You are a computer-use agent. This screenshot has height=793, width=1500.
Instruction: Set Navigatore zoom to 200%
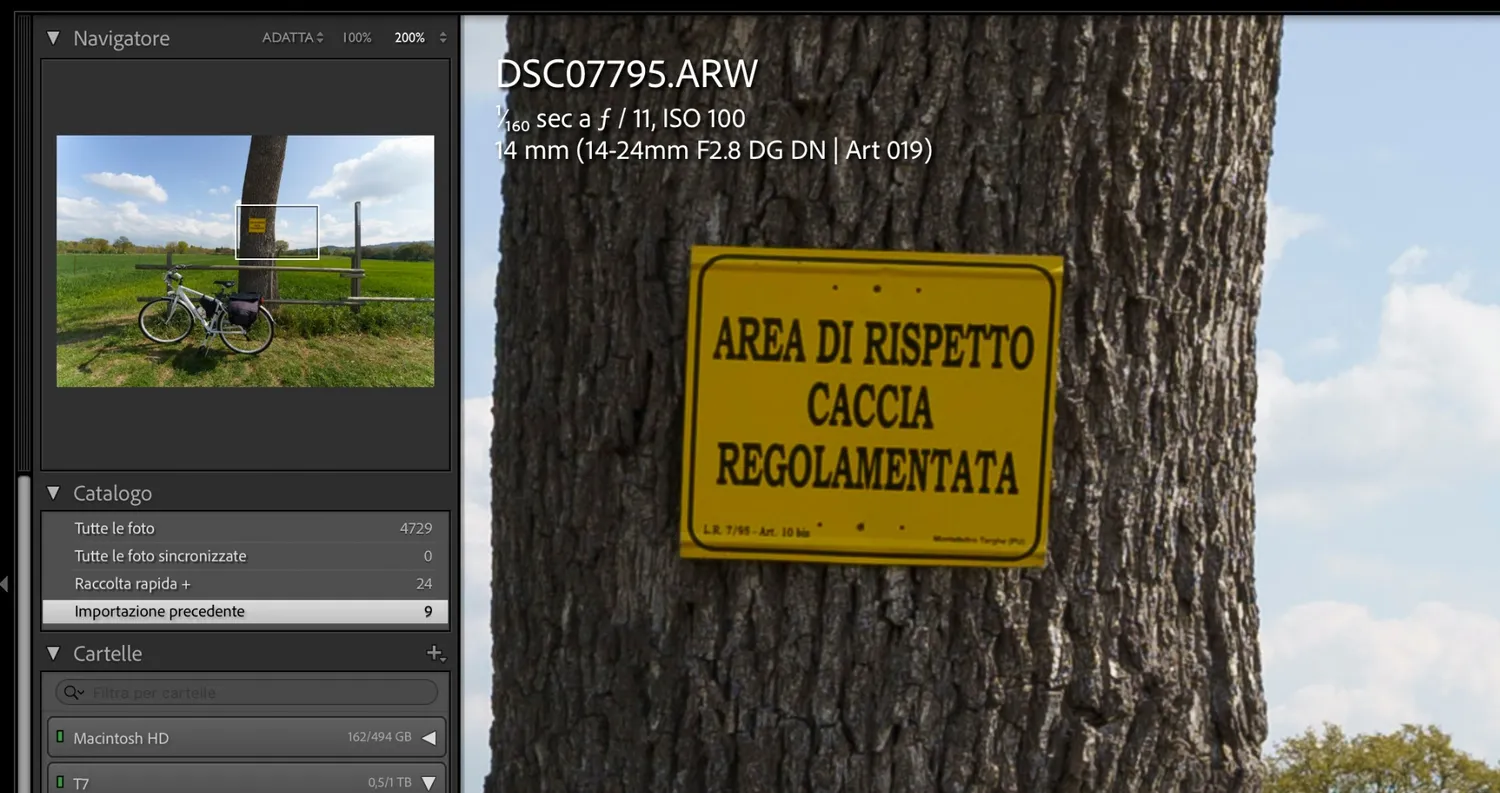409,38
